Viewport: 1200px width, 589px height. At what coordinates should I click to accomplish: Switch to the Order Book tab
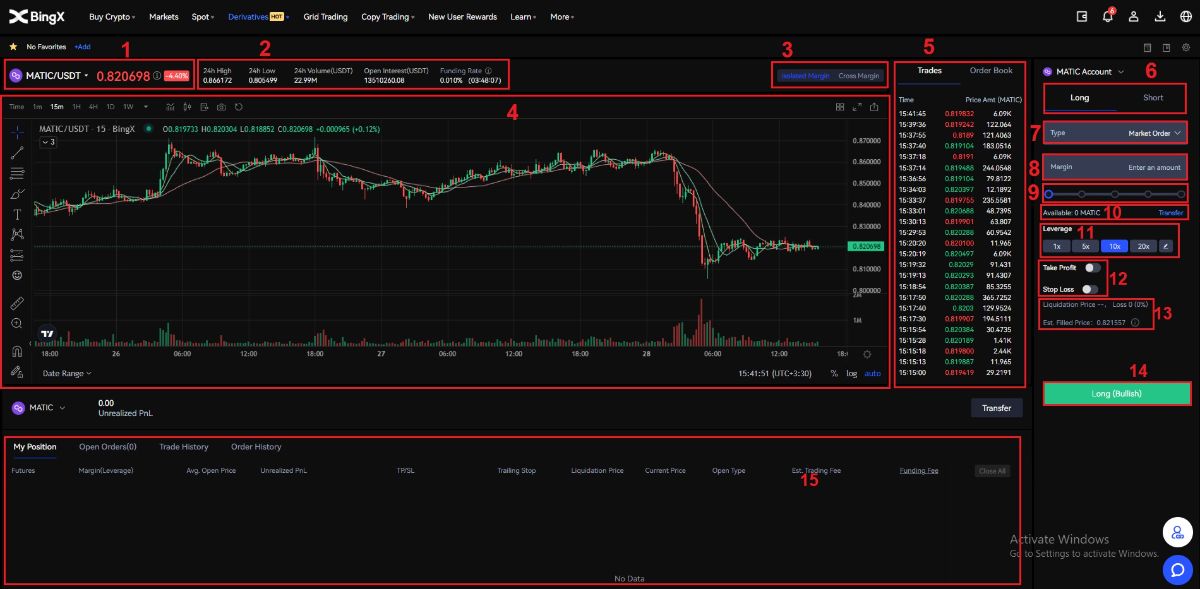[x=991, y=71]
